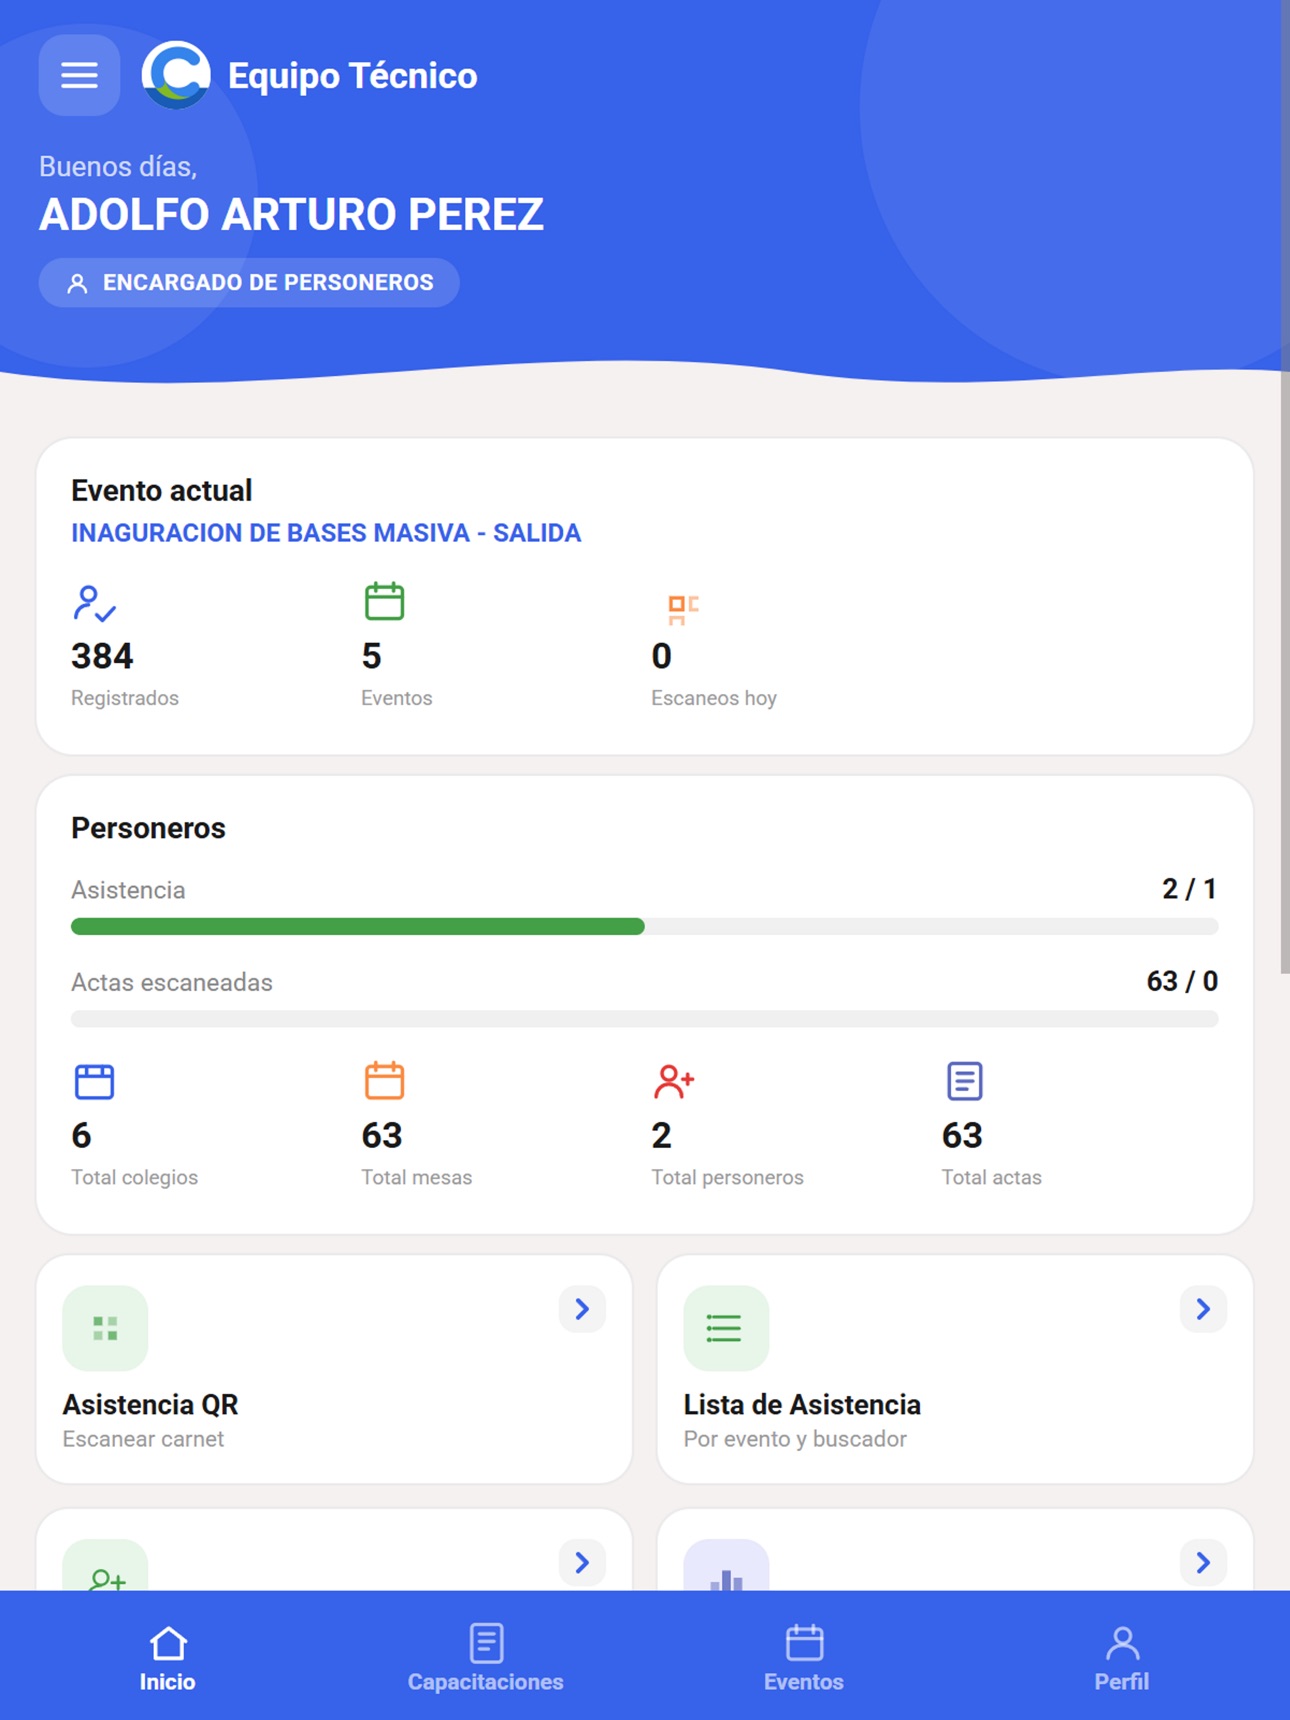
Task: Click the Personeros section heading
Action: [x=148, y=828]
